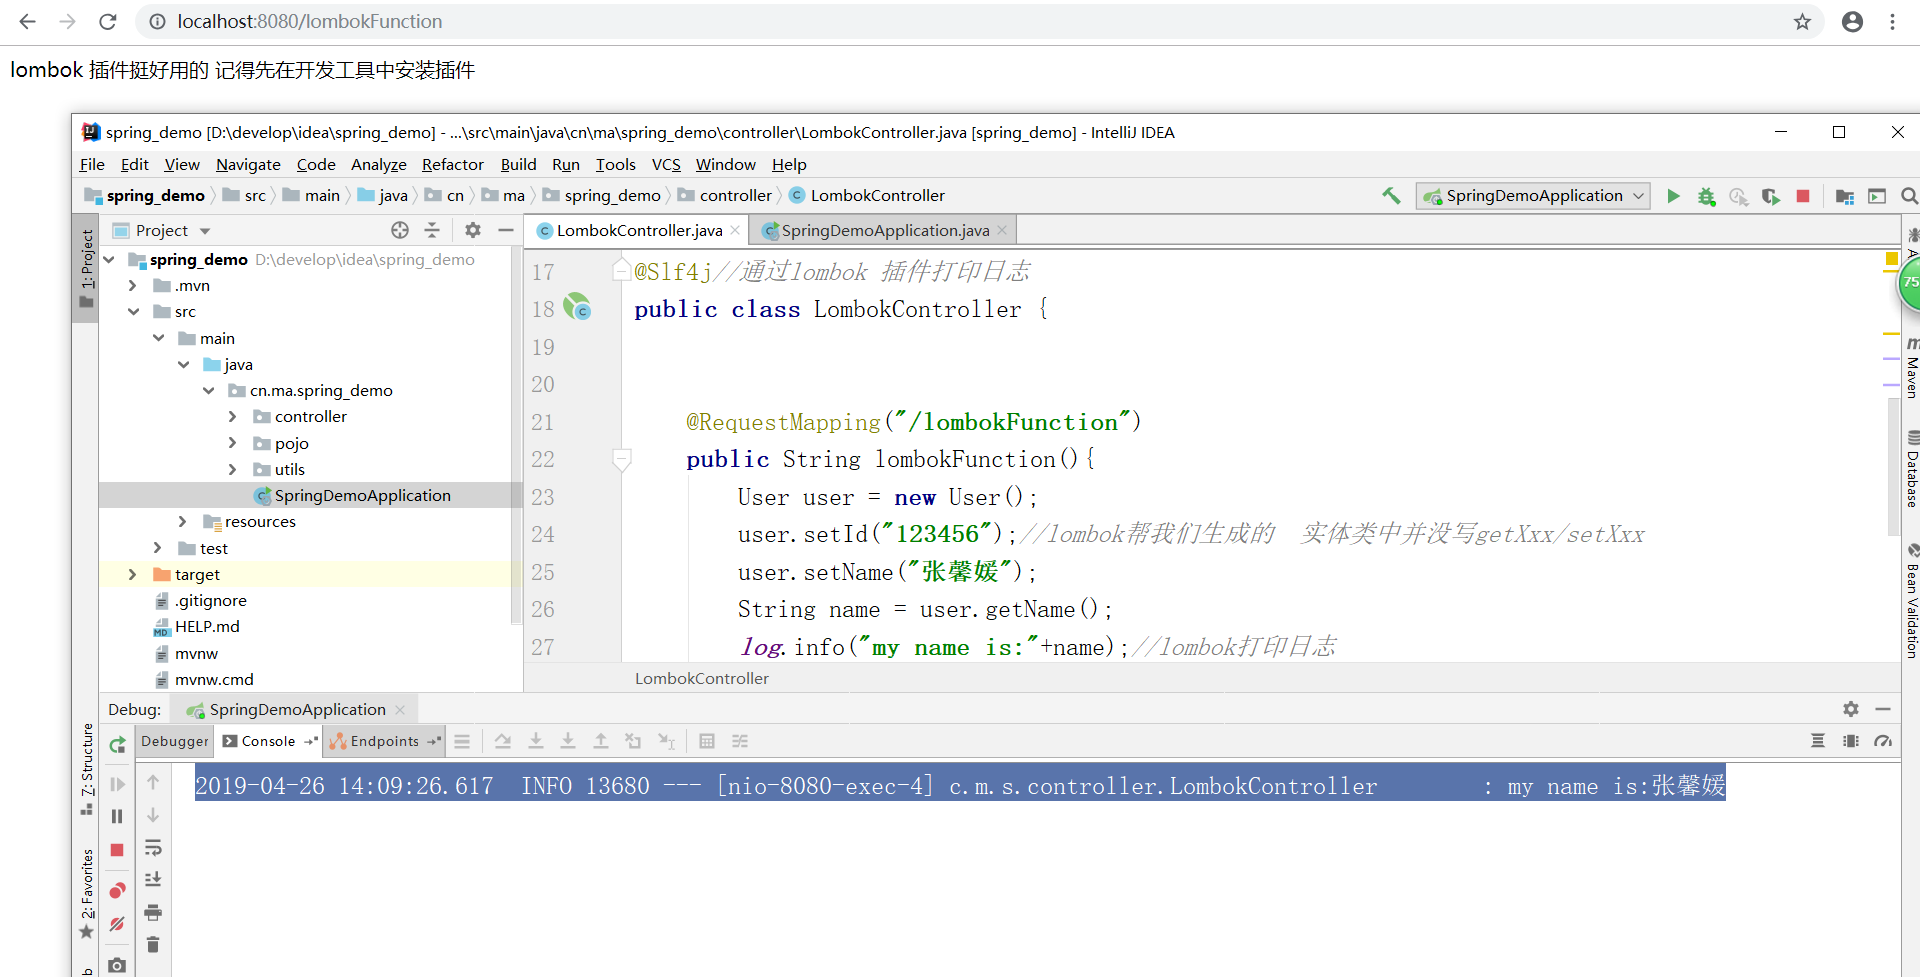The height and width of the screenshot is (977, 1920).
Task: Expand the resources folder
Action: click(182, 521)
